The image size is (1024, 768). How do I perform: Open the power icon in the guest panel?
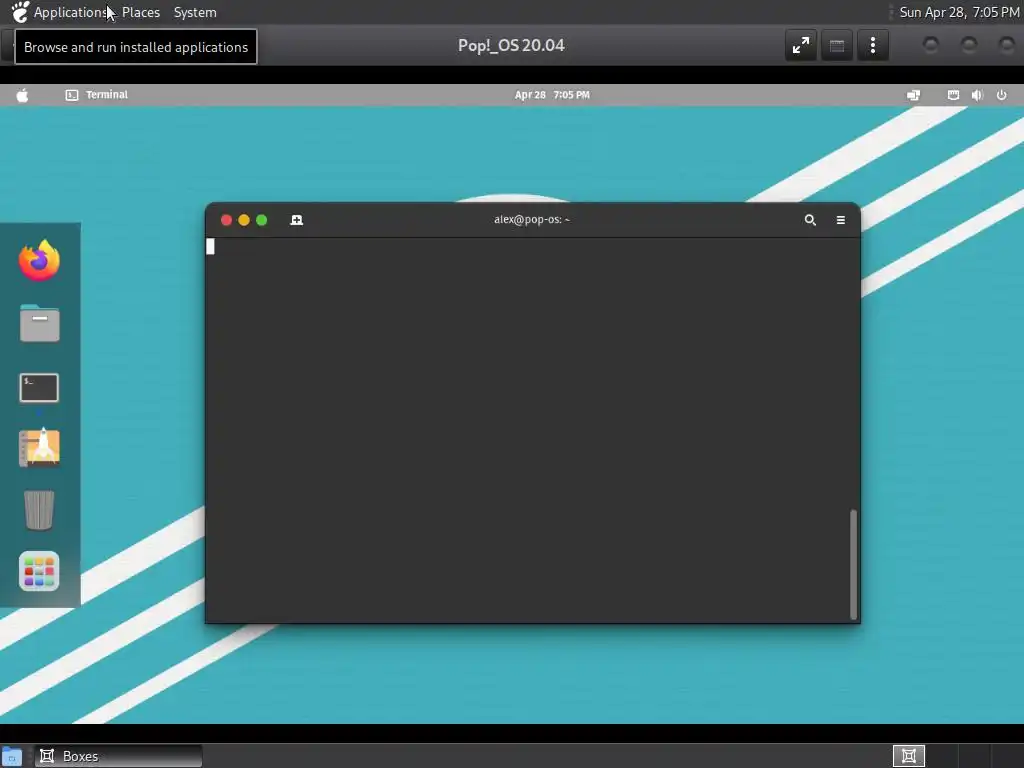pos(1001,95)
